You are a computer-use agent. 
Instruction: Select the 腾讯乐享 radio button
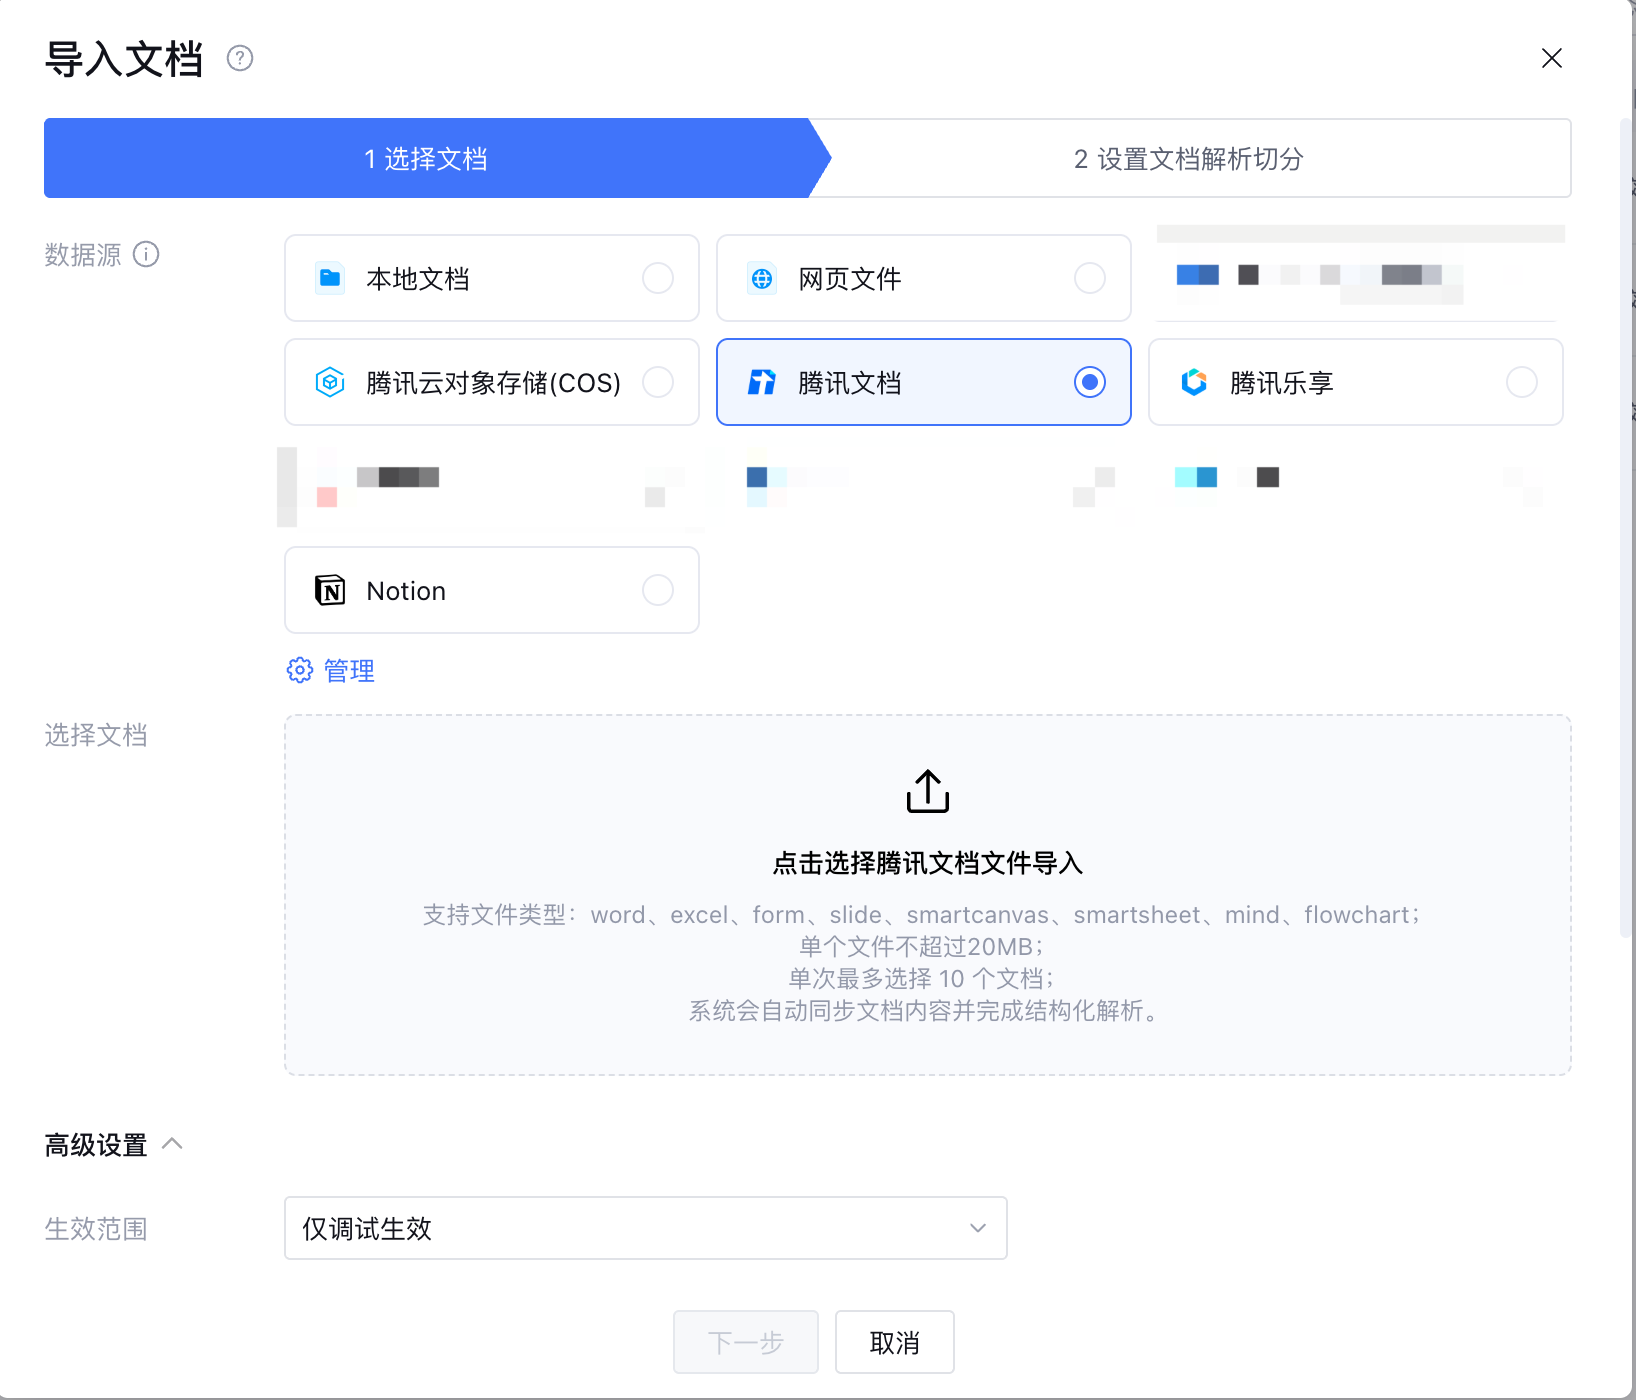pos(1522,382)
